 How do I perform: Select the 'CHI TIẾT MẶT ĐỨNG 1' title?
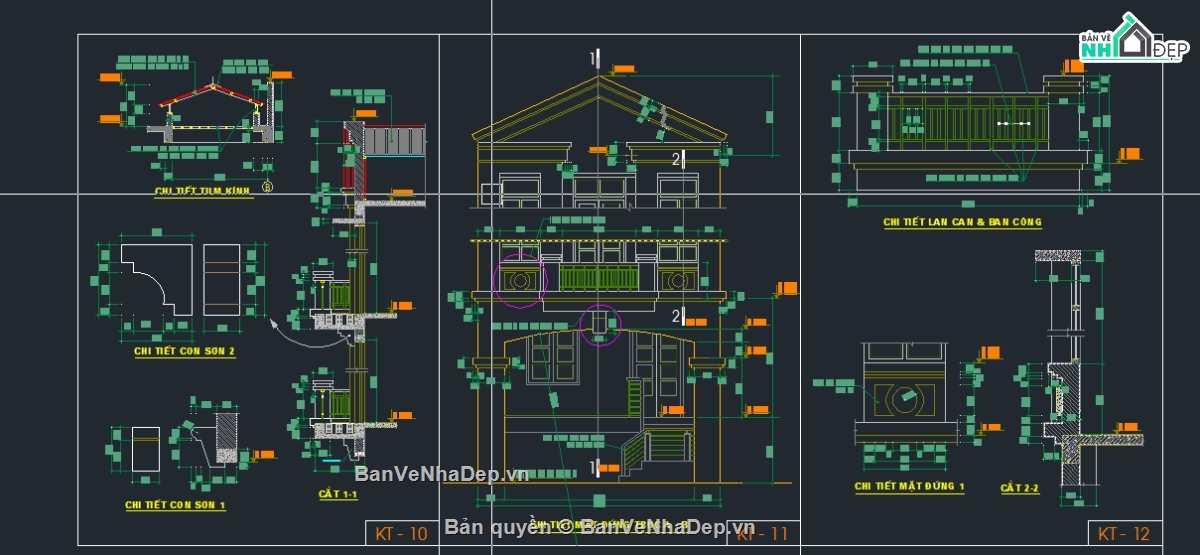coord(909,487)
